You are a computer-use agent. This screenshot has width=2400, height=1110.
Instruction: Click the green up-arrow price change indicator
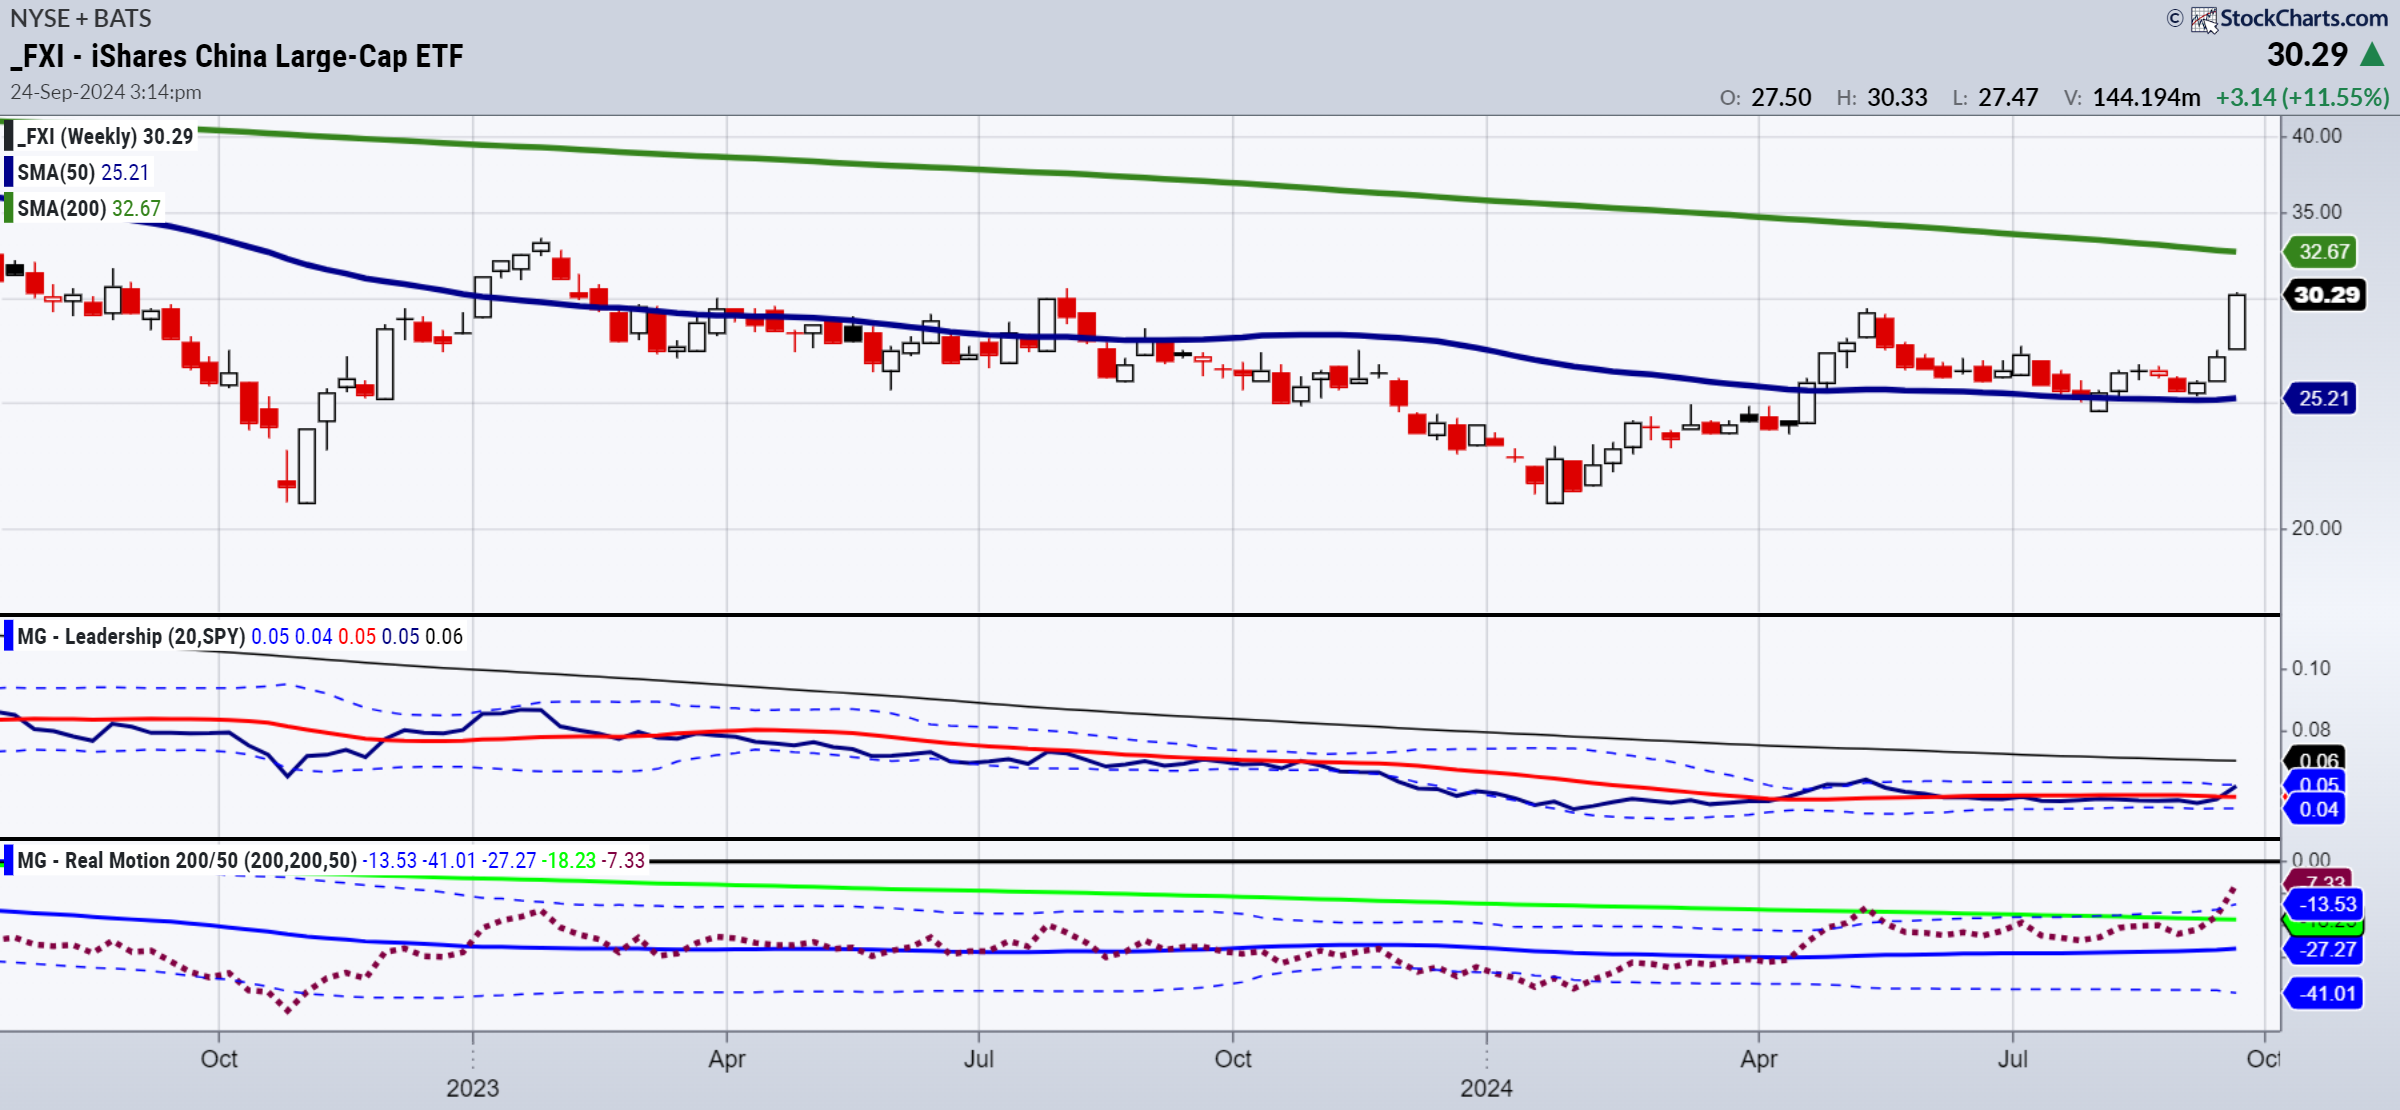tap(2372, 54)
